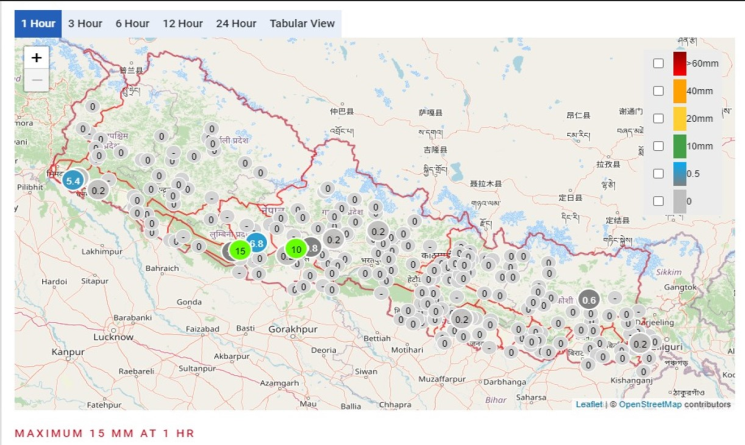This screenshot has width=745, height=445.
Task: Click the dark gray 8 marker beside green 10
Action: pyautogui.click(x=314, y=247)
